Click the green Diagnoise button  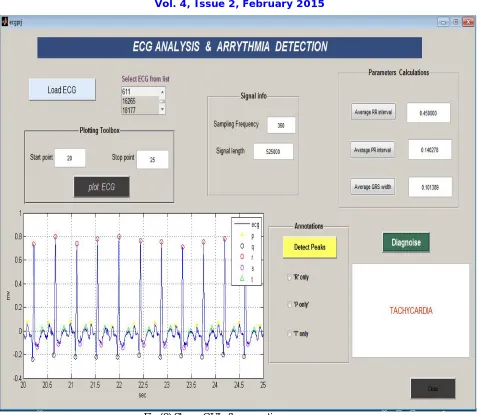tap(406, 242)
